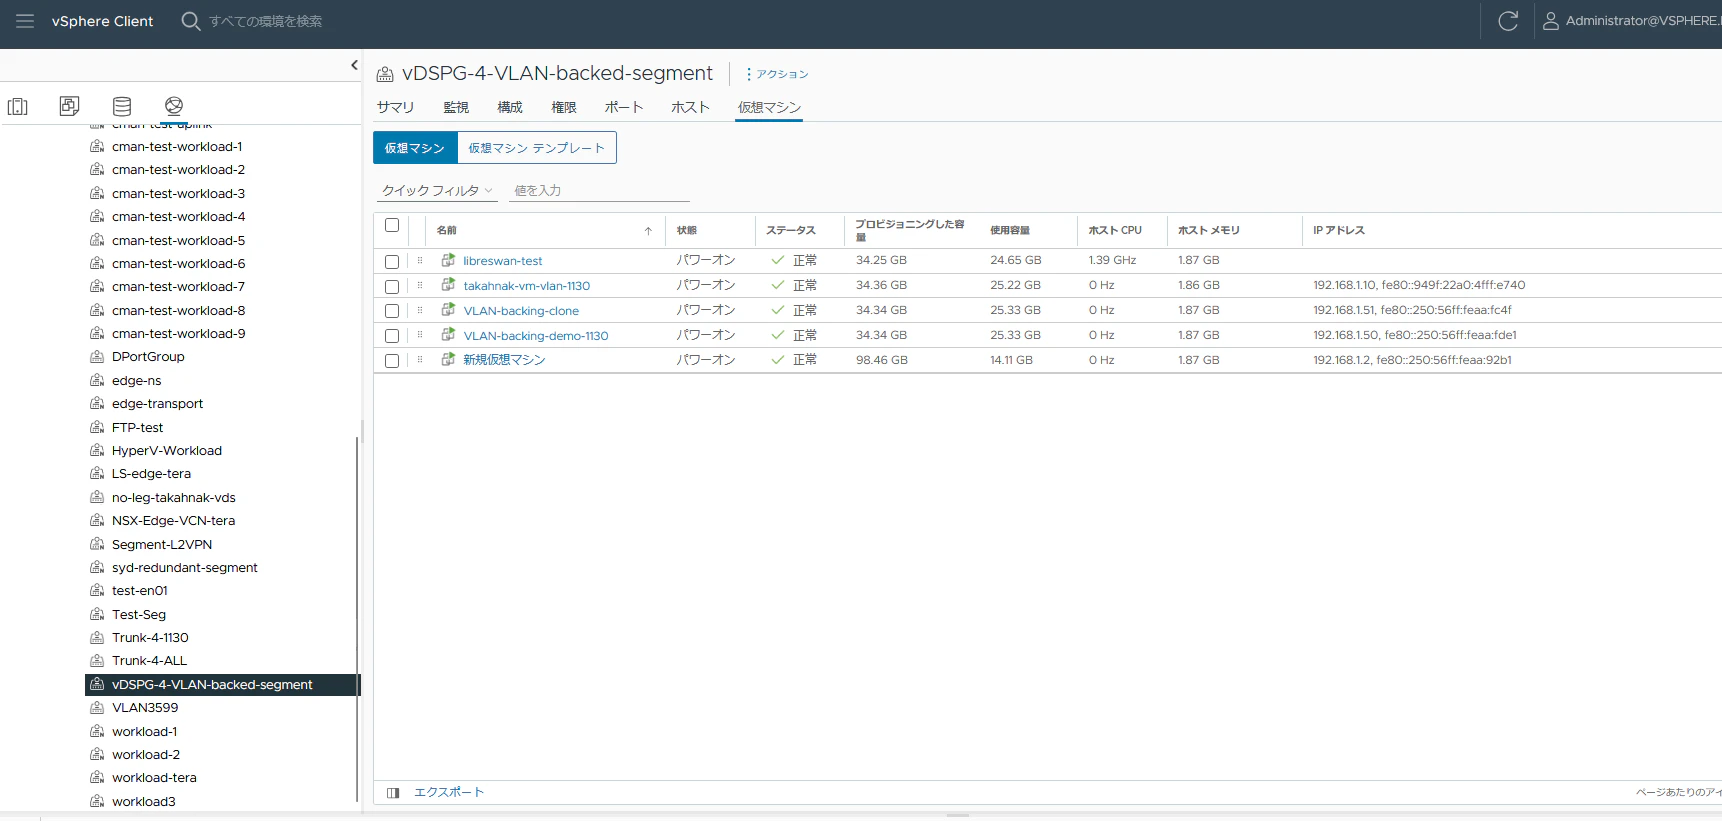Click the libreswan-test VM icon
The width and height of the screenshot is (1722, 821).
tap(448, 260)
